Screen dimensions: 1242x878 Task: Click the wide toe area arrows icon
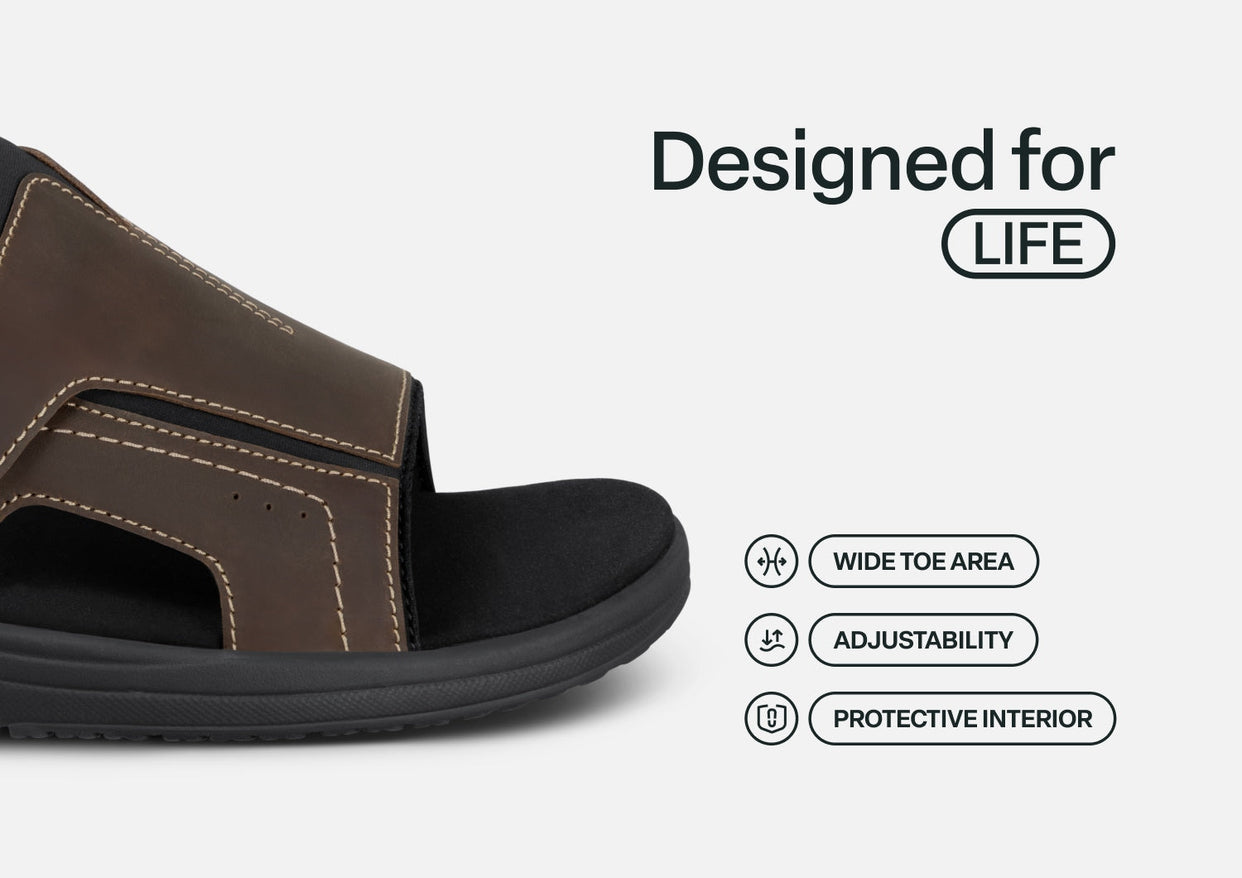point(771,561)
